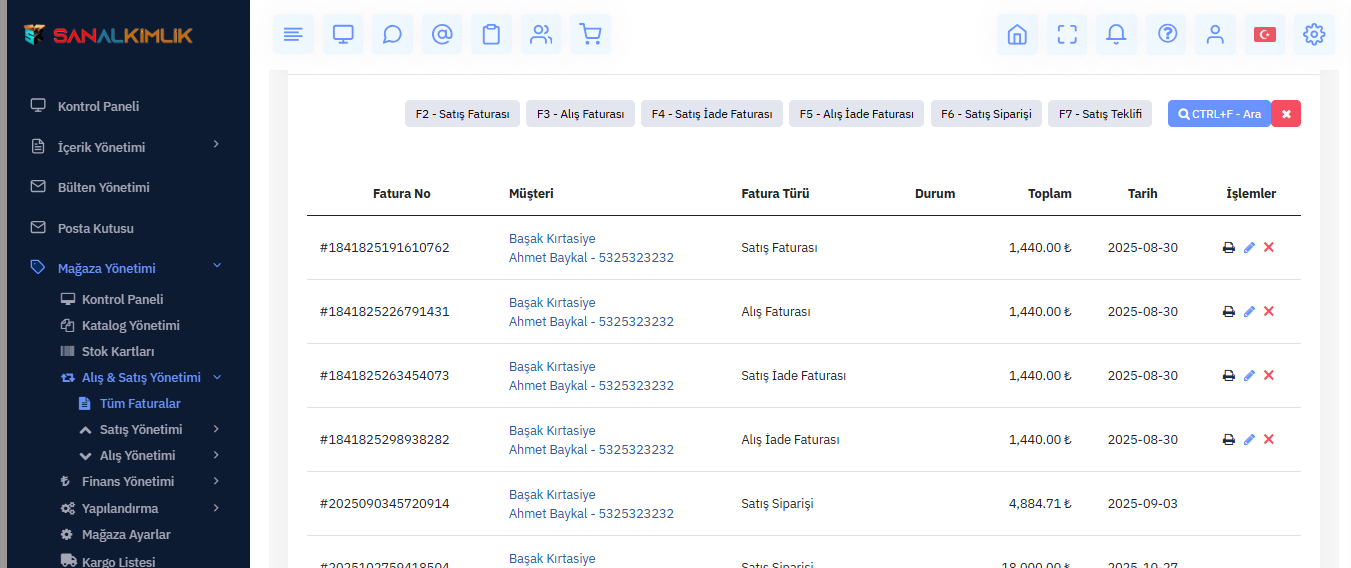
Task: Open the settings gear icon
Action: pyautogui.click(x=1313, y=34)
